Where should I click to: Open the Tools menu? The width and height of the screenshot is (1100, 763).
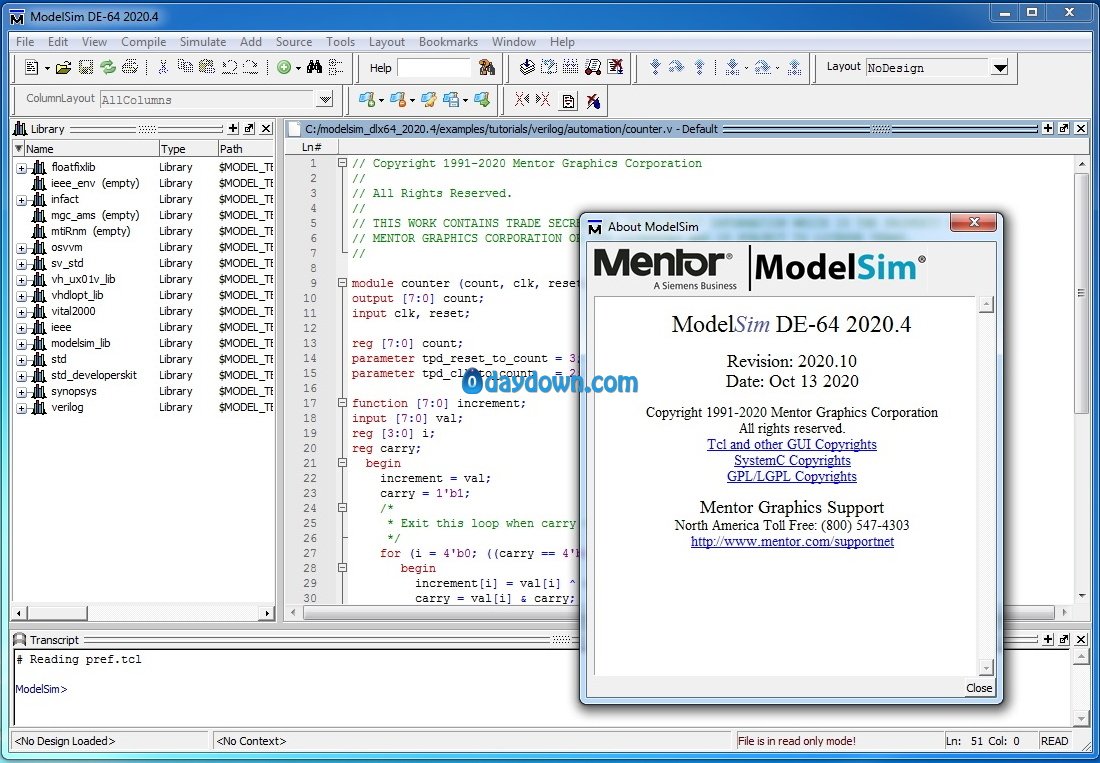[x=340, y=41]
